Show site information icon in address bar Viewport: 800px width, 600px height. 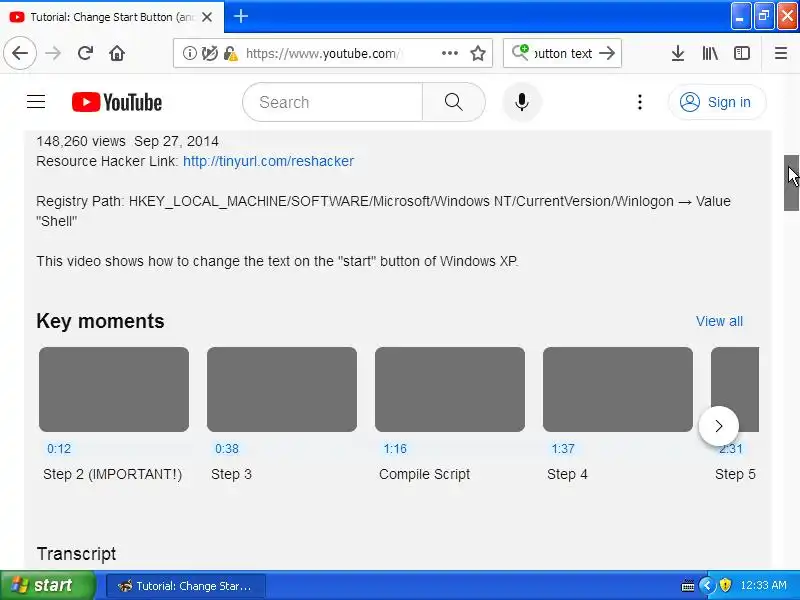click(x=189, y=53)
